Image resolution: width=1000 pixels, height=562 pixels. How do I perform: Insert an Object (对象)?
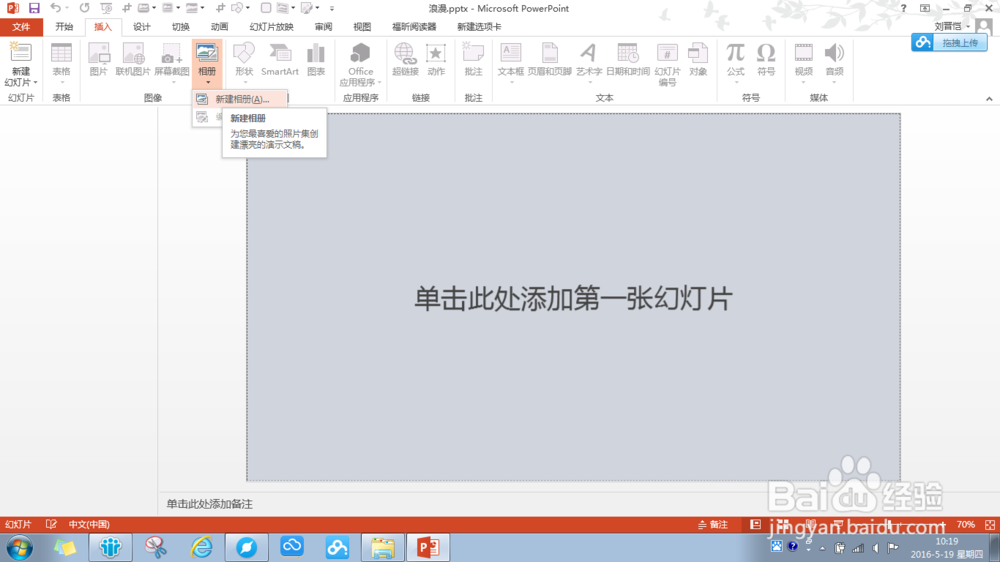click(698, 59)
